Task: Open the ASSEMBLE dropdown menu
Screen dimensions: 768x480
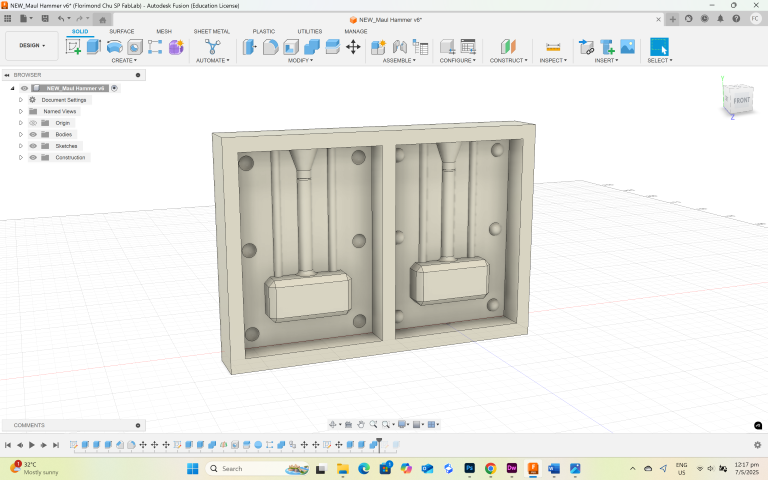Action: click(x=399, y=61)
